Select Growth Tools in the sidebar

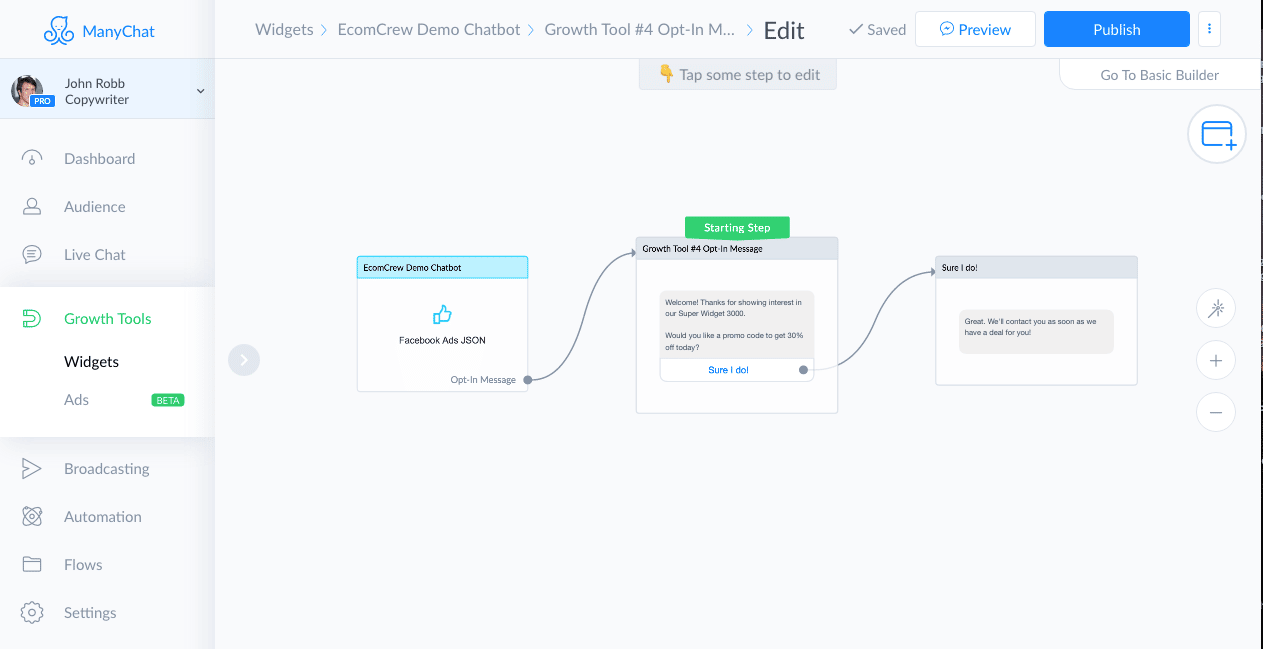coord(108,319)
